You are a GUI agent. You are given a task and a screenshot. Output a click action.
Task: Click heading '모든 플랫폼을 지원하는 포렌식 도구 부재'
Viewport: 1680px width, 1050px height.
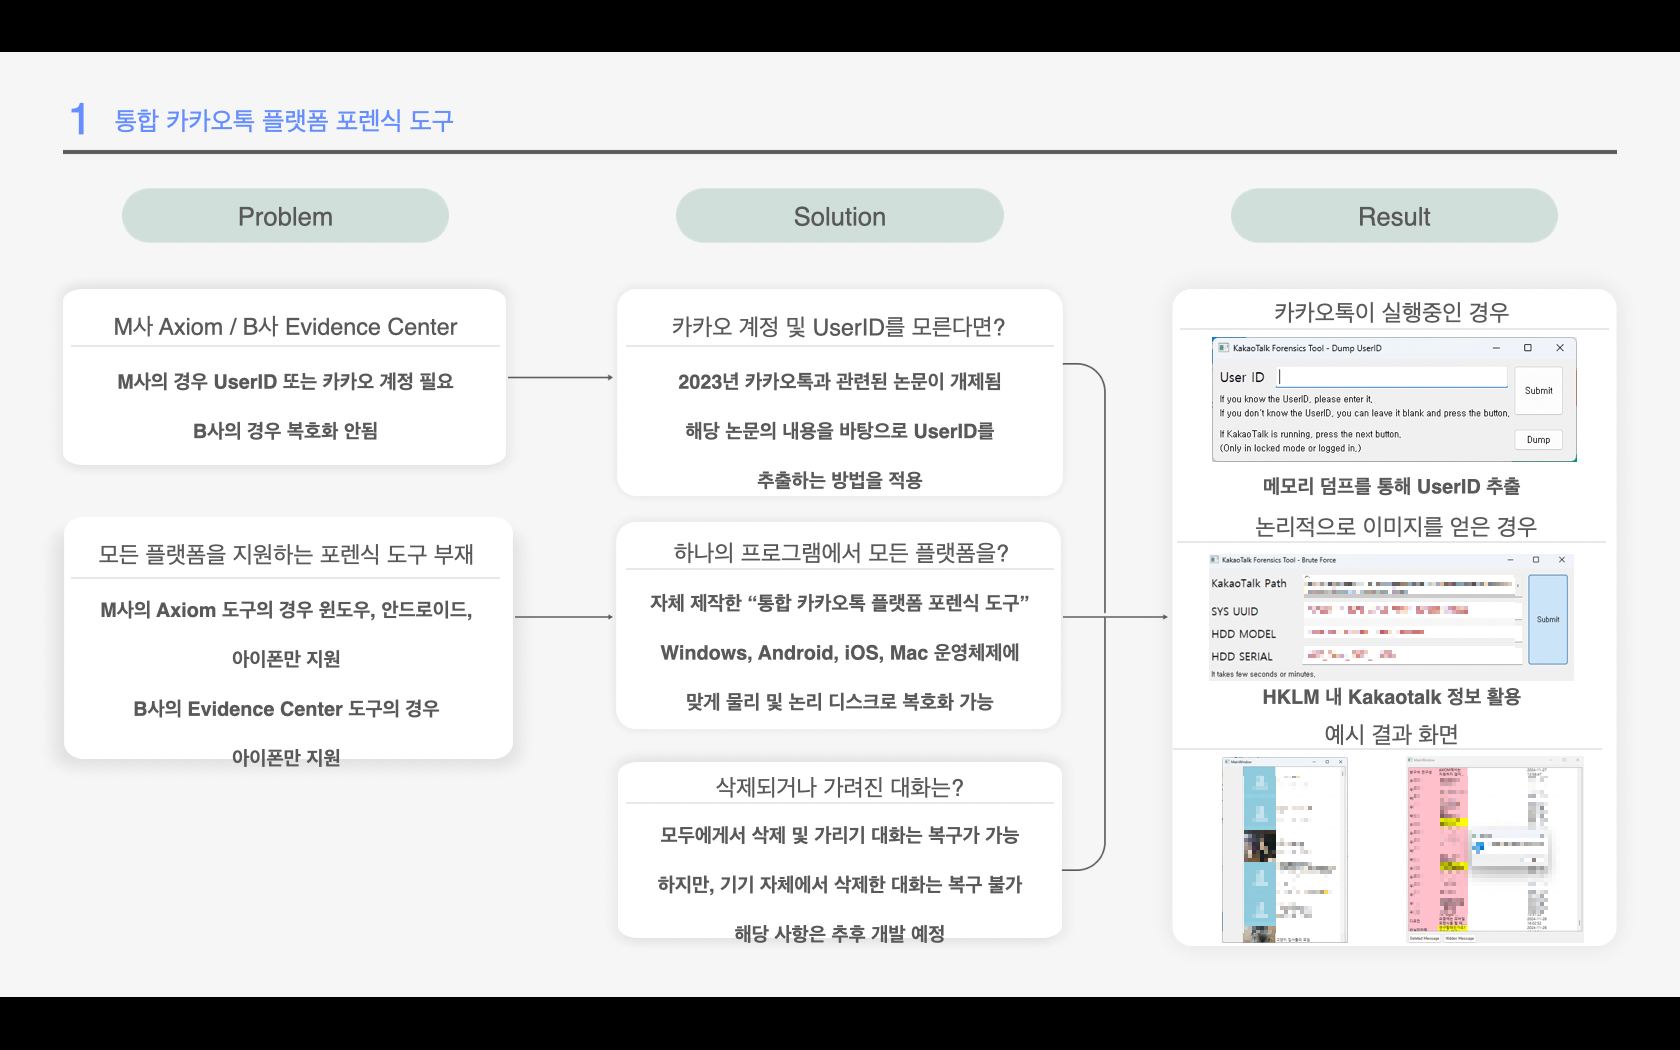tap(286, 554)
